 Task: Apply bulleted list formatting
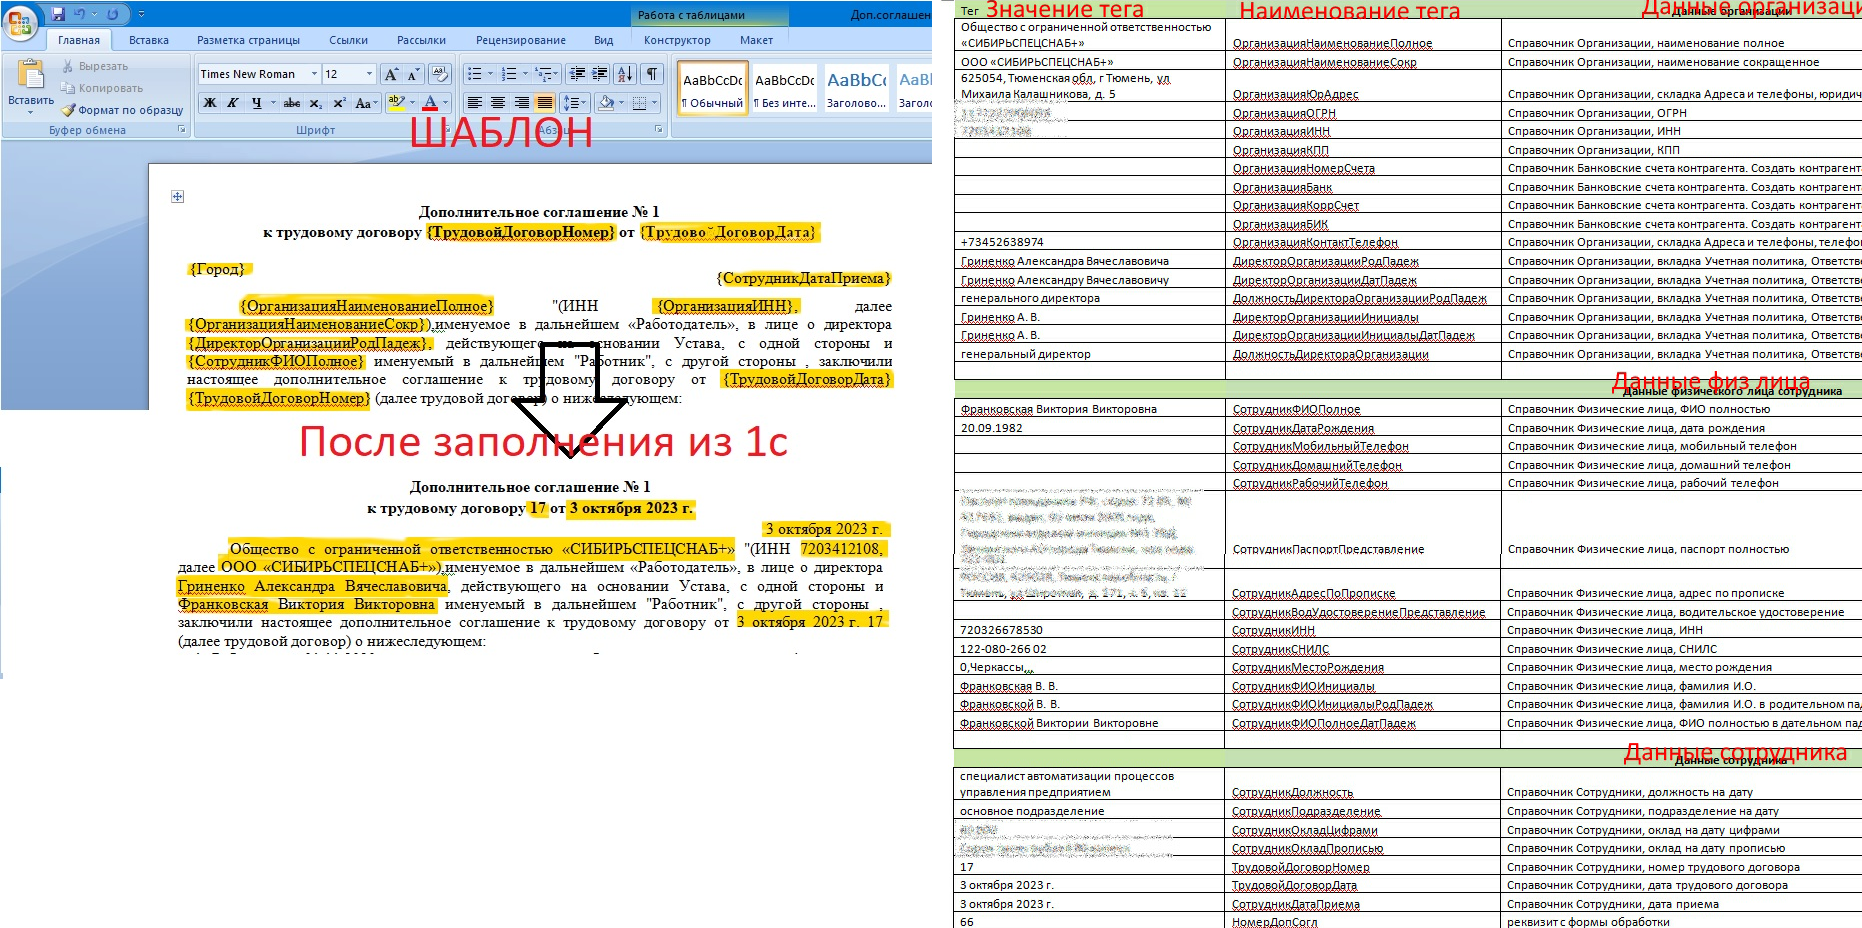point(474,74)
